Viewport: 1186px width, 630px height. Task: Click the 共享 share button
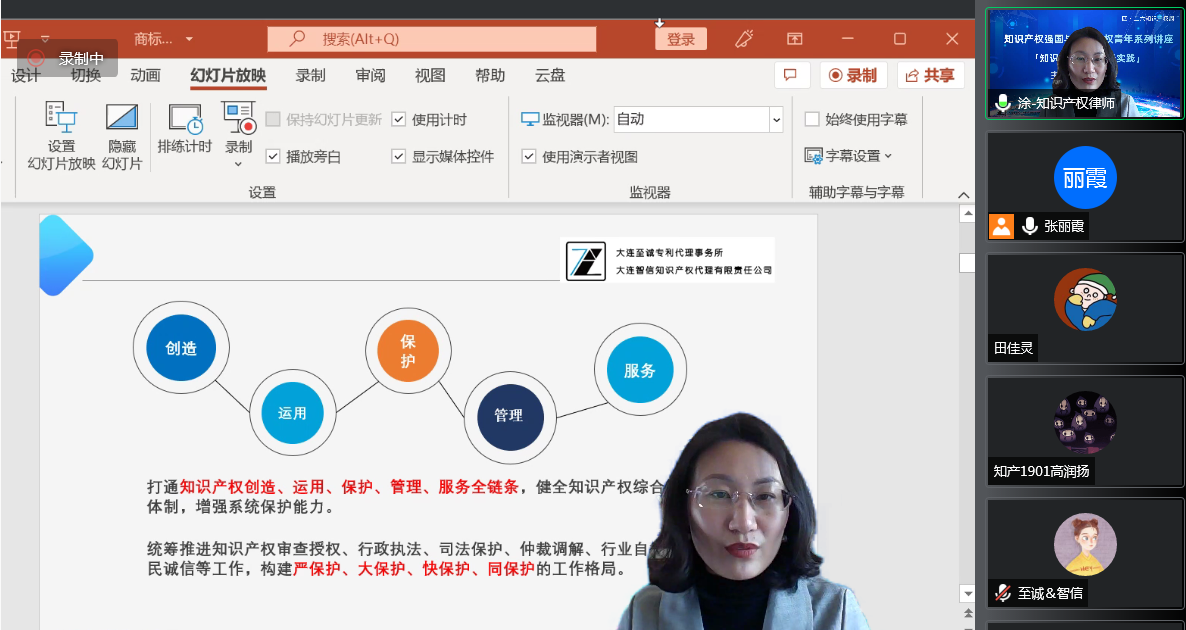[930, 75]
